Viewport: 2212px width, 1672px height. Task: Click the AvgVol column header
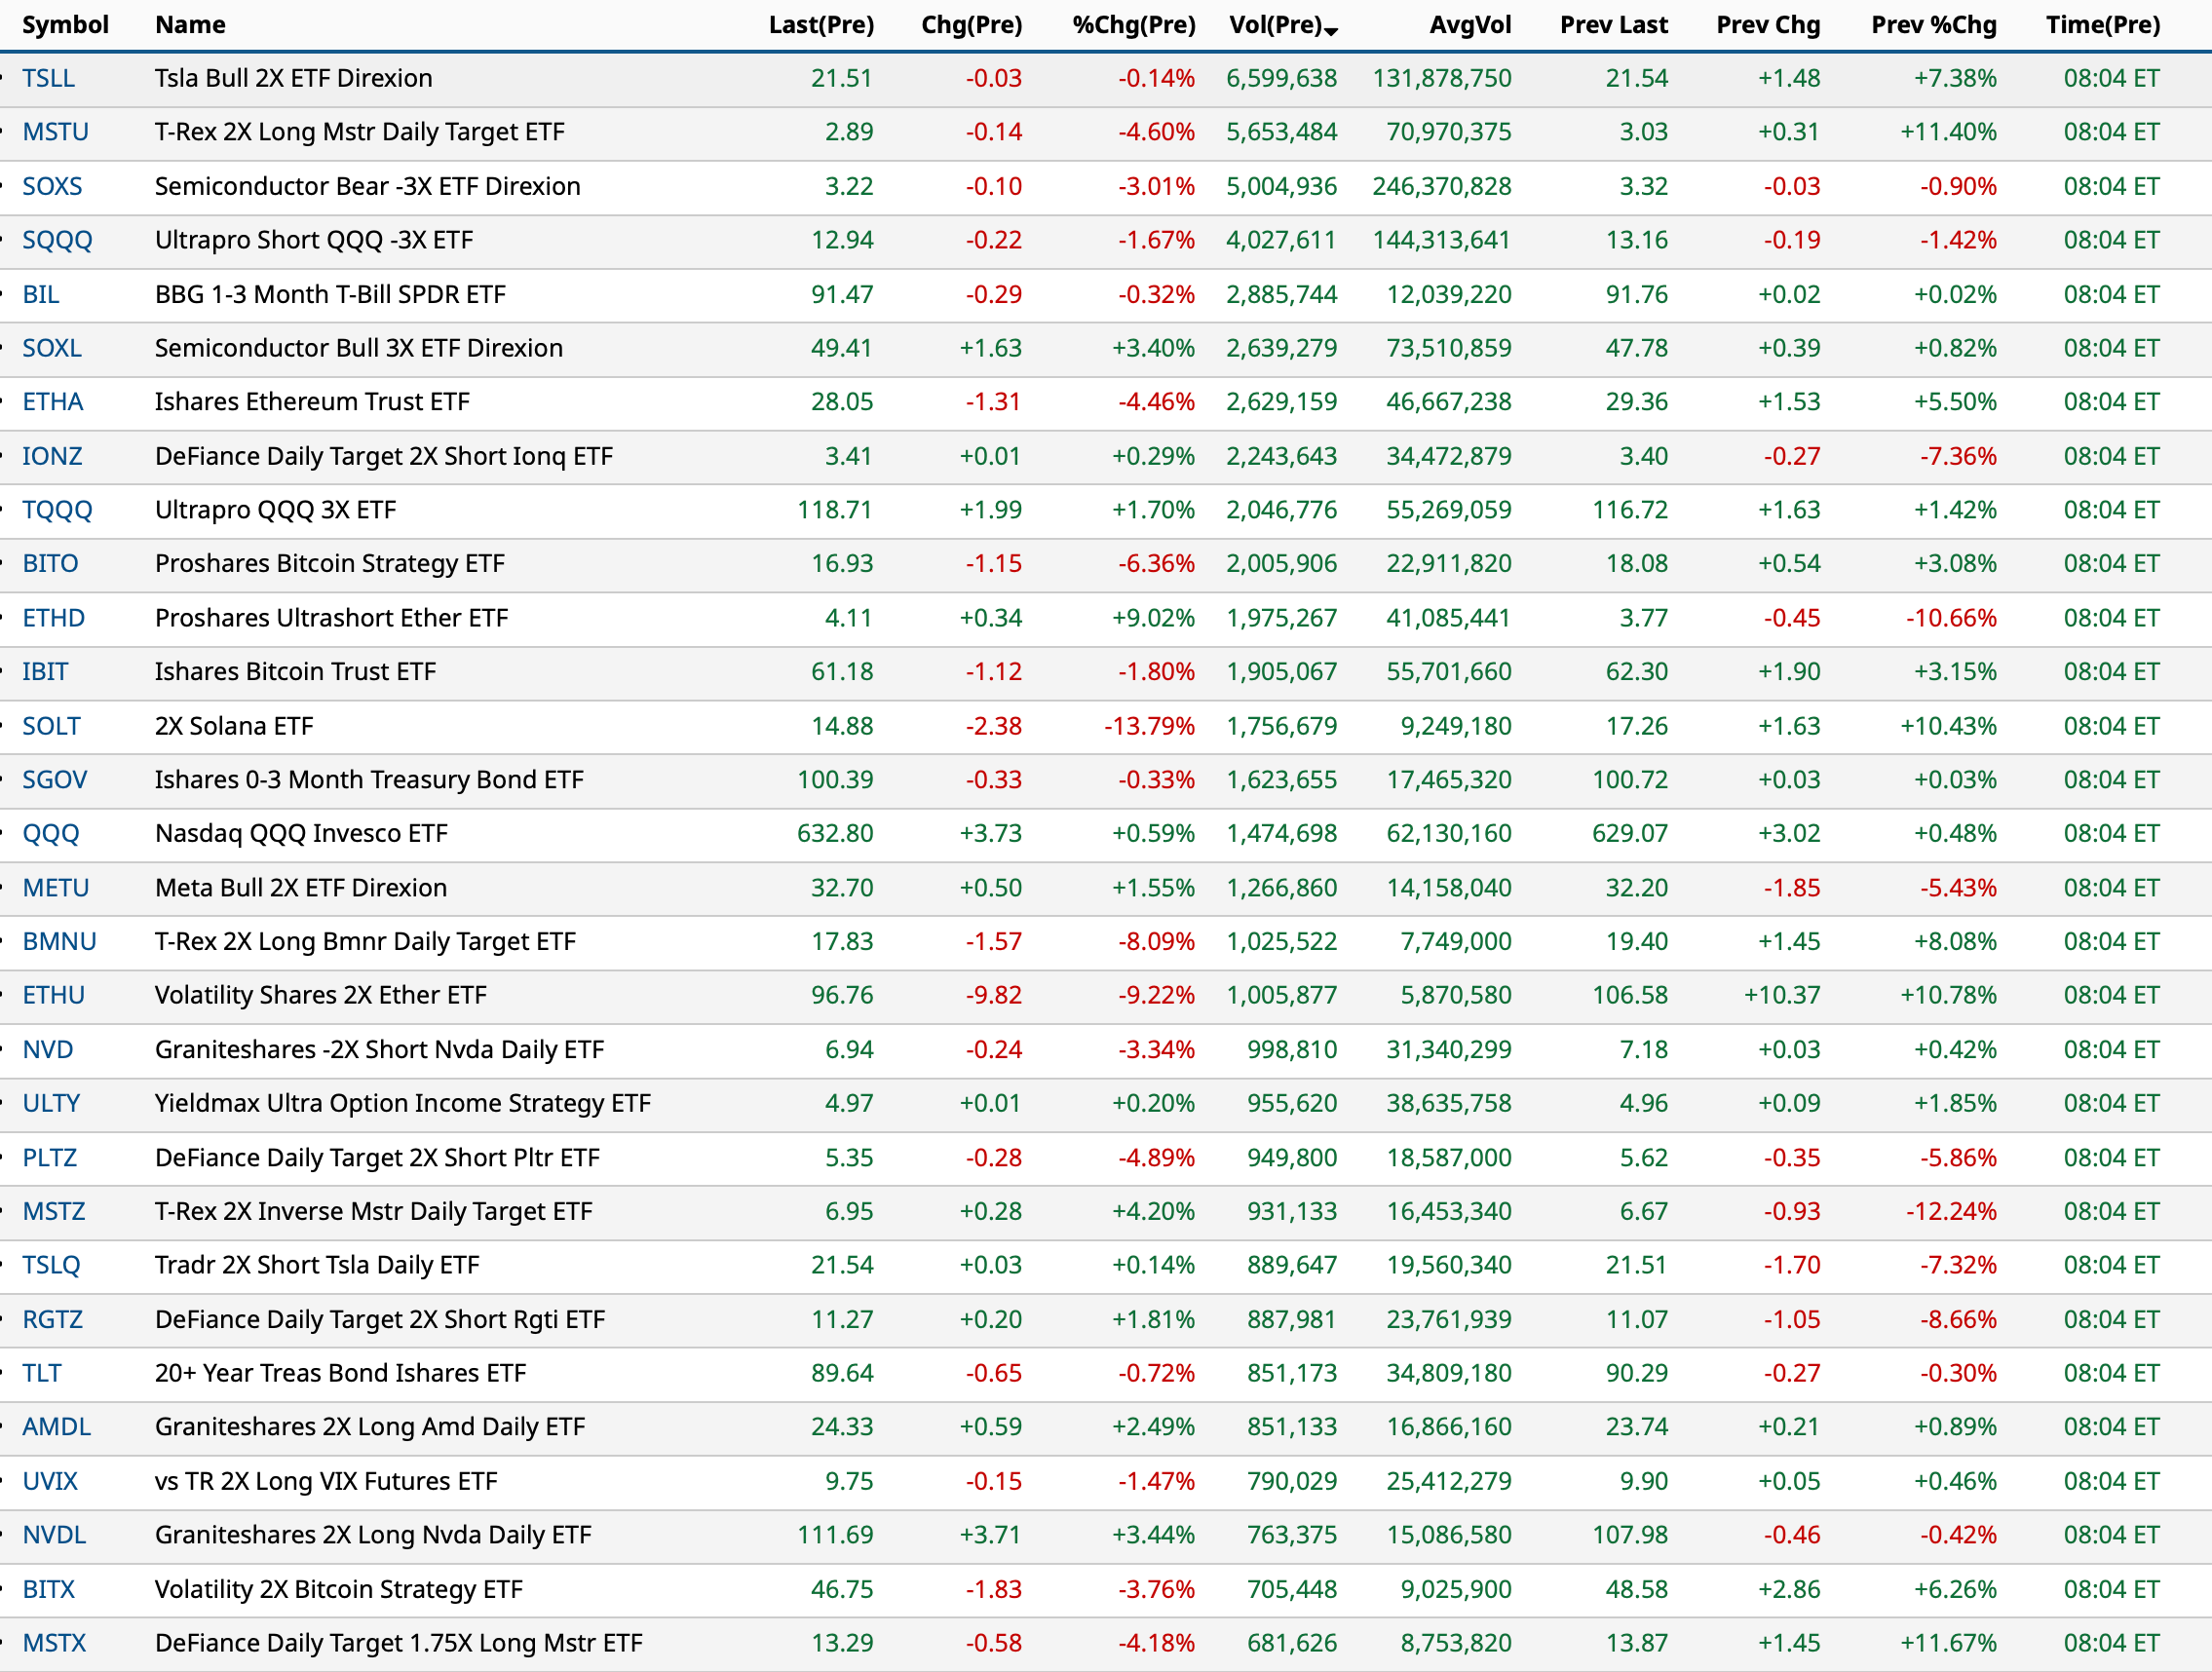[x=1469, y=25]
